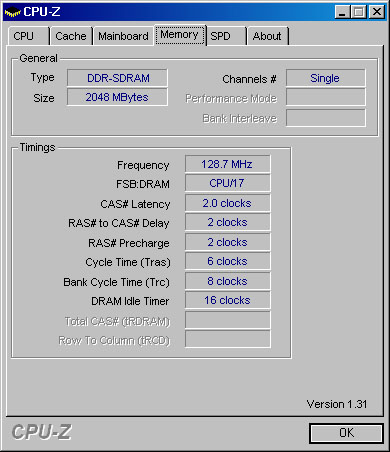Click the grayed Performance Mode label
The width and height of the screenshot is (390, 452).
(231, 99)
